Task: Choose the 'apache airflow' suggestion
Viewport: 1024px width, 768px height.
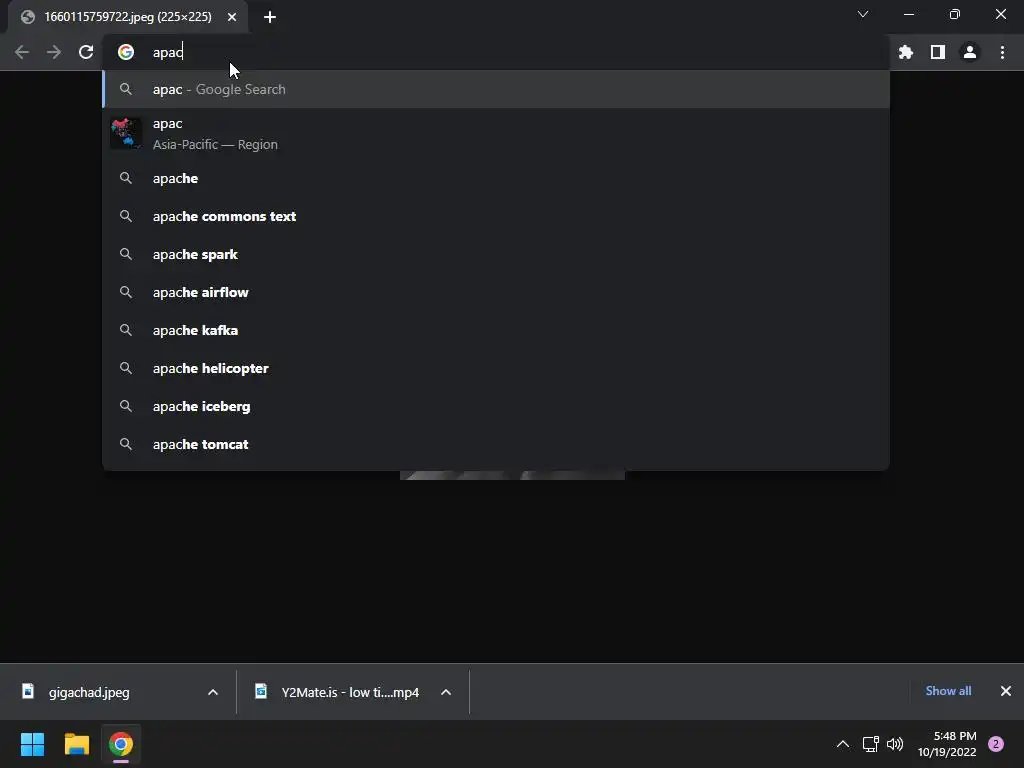Action: [x=496, y=292]
